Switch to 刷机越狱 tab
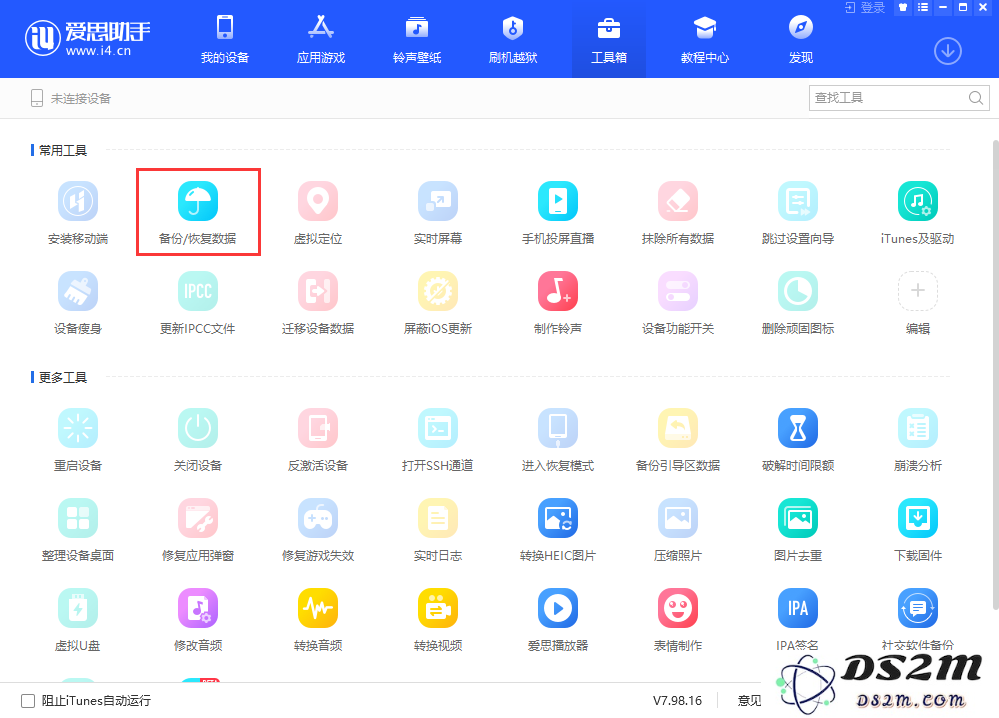This screenshot has height=718, width=999. pyautogui.click(x=513, y=39)
